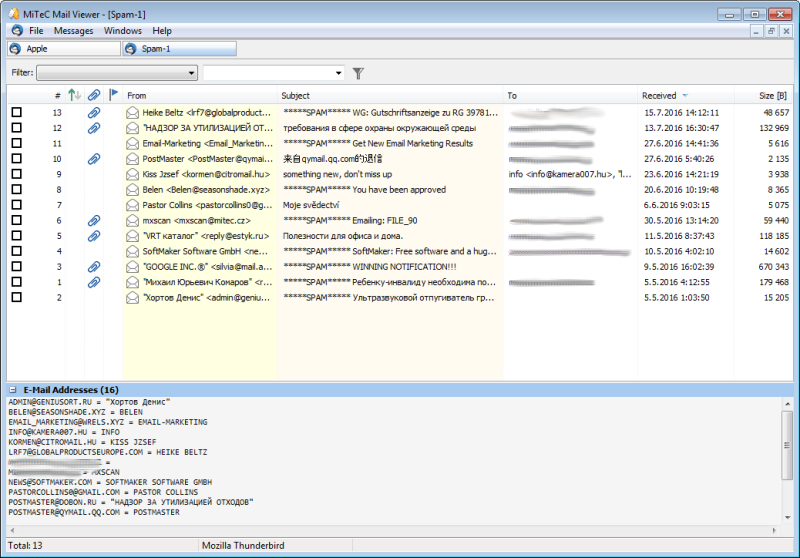
Task: Select the checkbox for message 2
Action: (x=16, y=298)
